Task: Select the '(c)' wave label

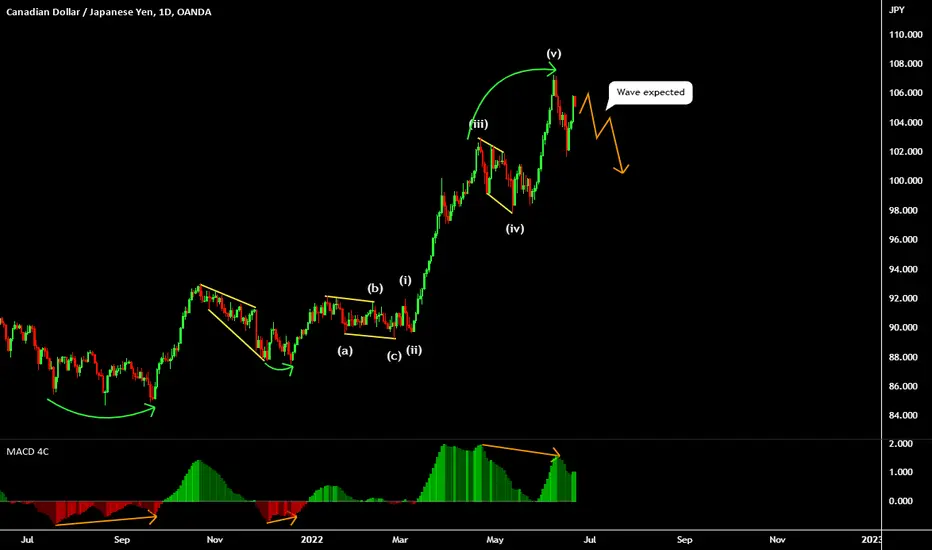Action: (394, 356)
